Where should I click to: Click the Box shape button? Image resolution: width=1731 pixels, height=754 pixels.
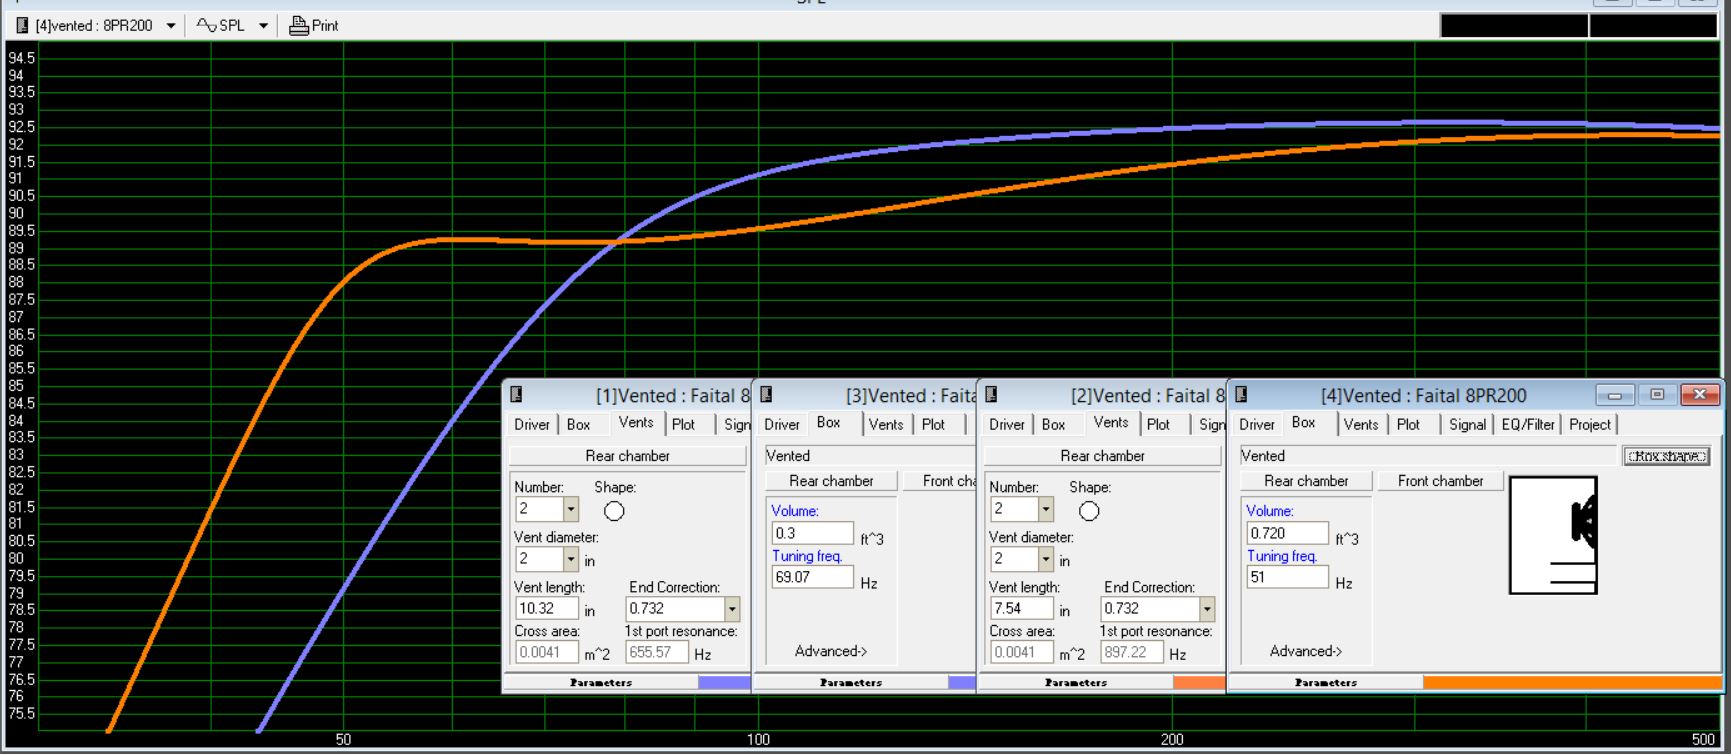1666,456
